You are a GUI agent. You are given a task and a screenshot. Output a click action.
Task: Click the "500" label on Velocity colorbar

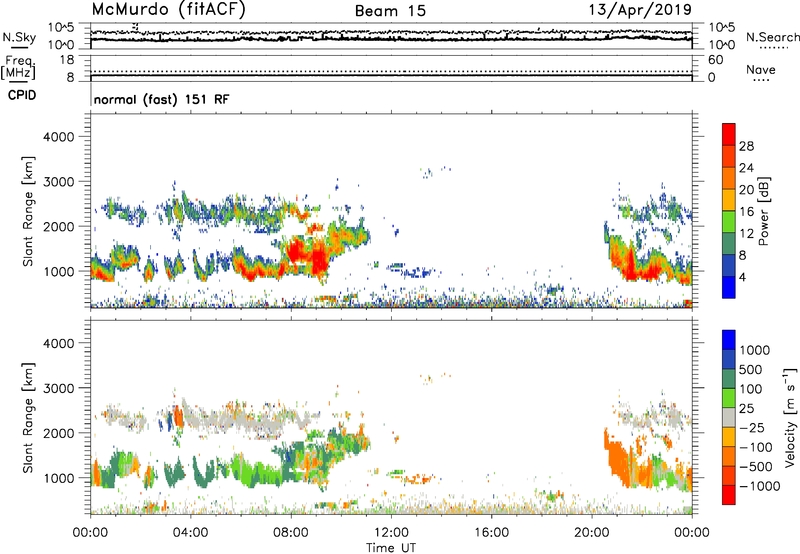click(750, 370)
